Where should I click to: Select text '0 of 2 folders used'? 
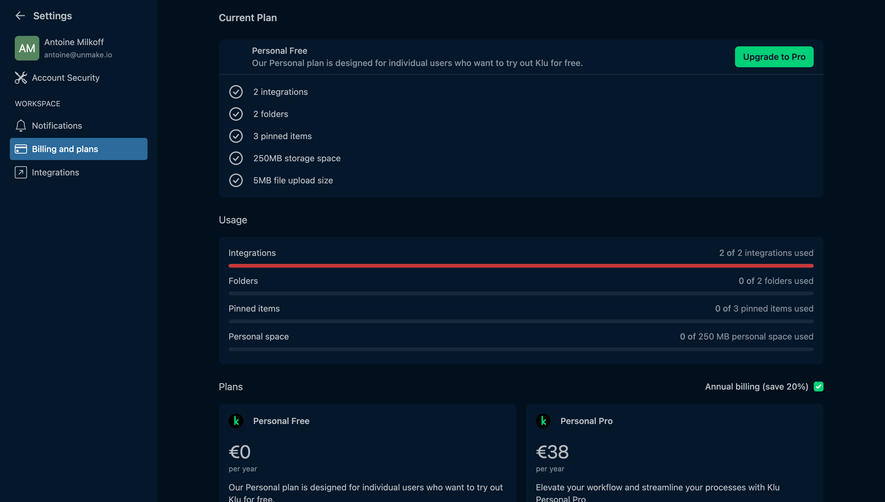coord(776,281)
